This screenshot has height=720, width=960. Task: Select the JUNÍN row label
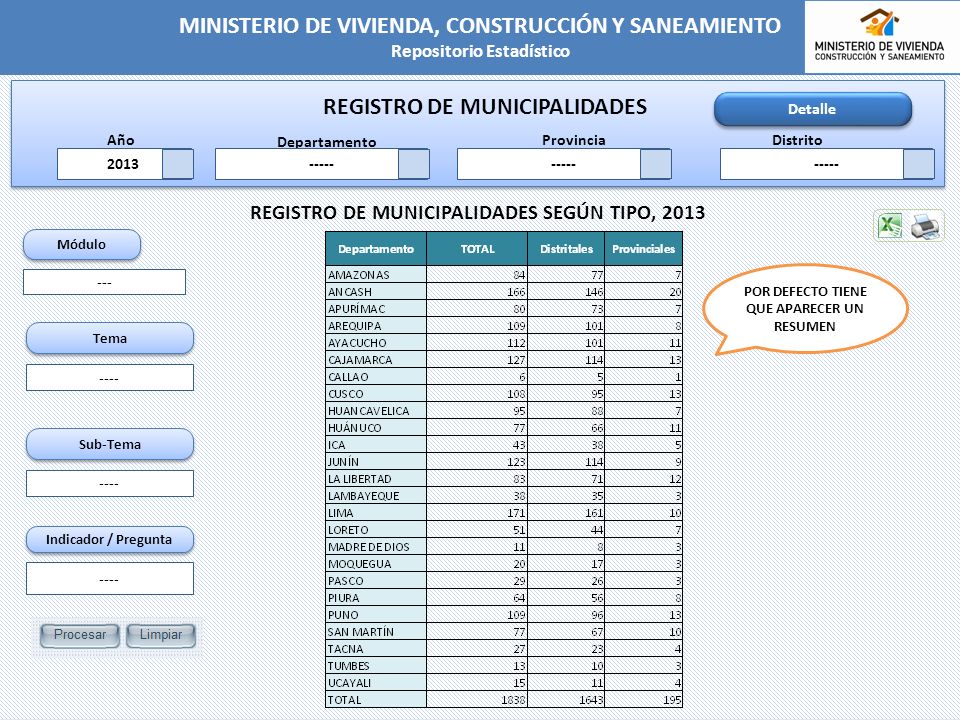[343, 462]
